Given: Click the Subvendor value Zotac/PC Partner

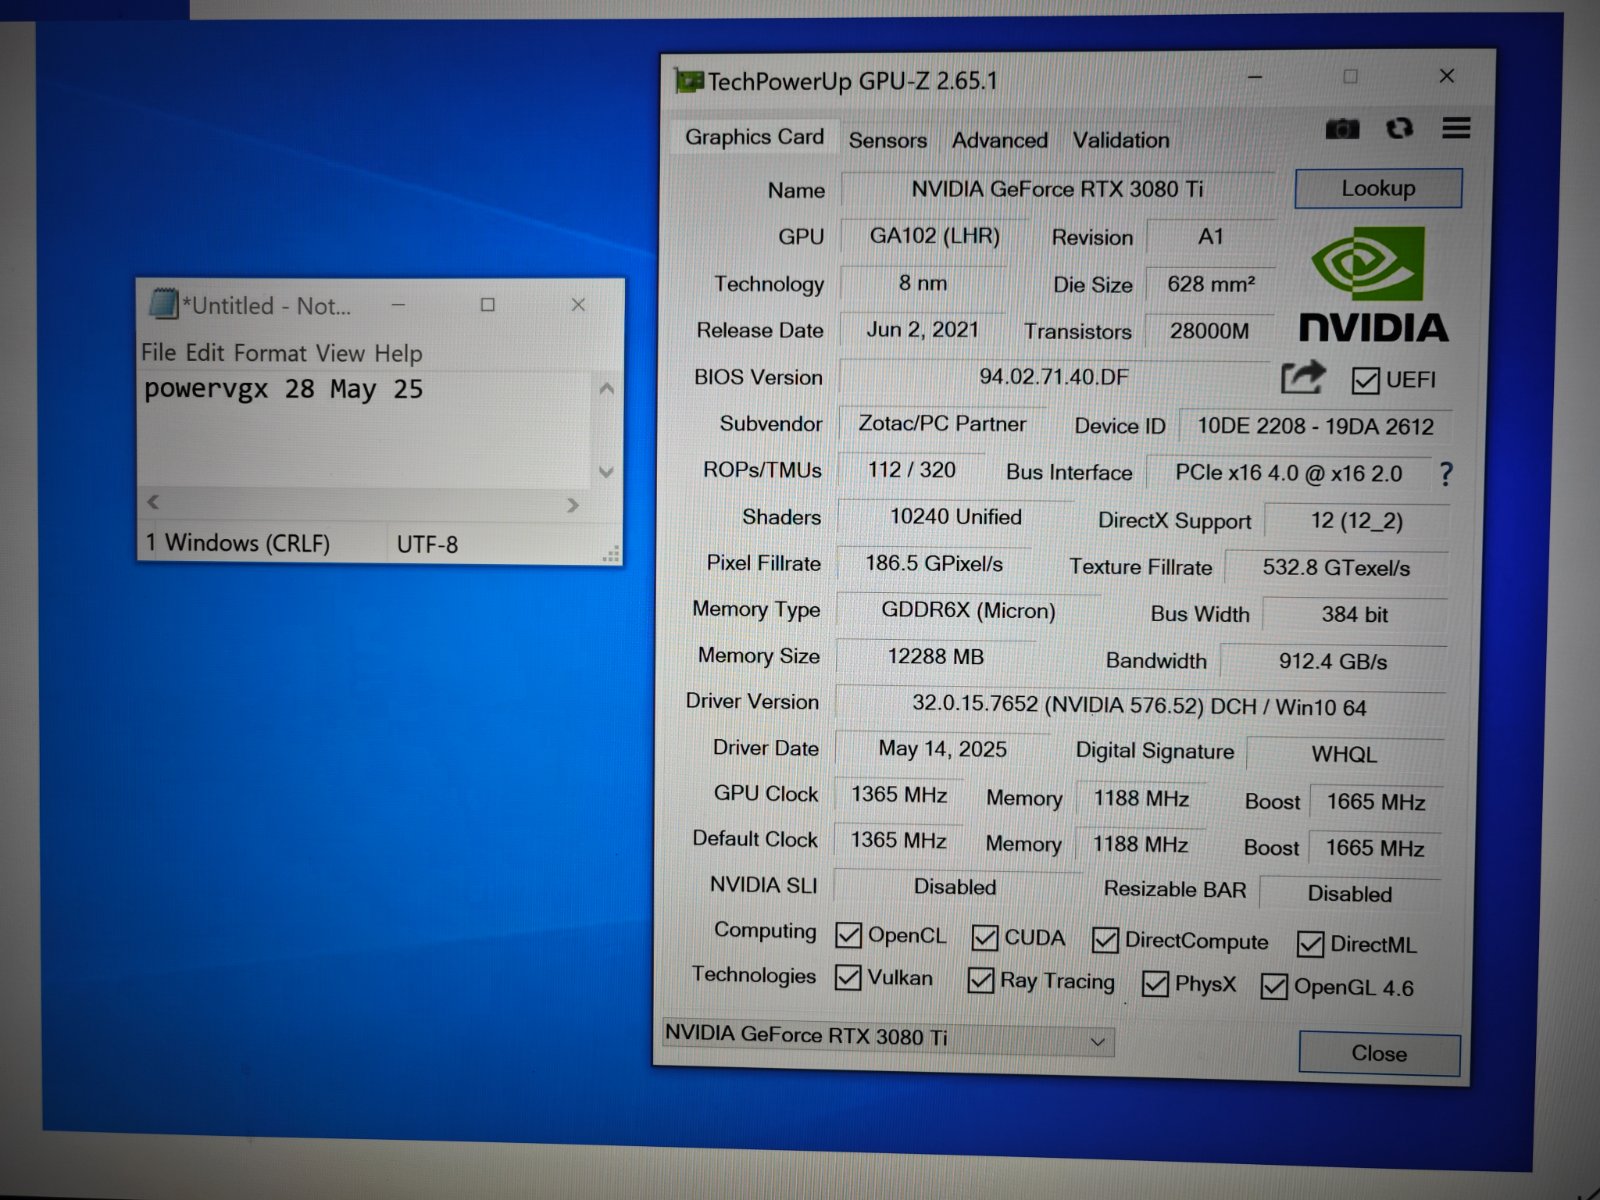Looking at the screenshot, I should pyautogui.click(x=942, y=423).
